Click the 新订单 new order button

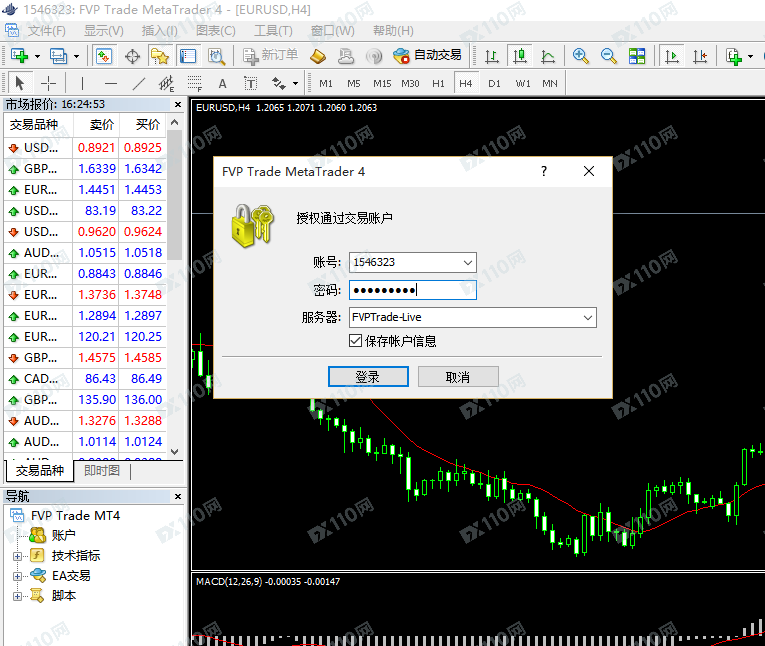tap(271, 56)
